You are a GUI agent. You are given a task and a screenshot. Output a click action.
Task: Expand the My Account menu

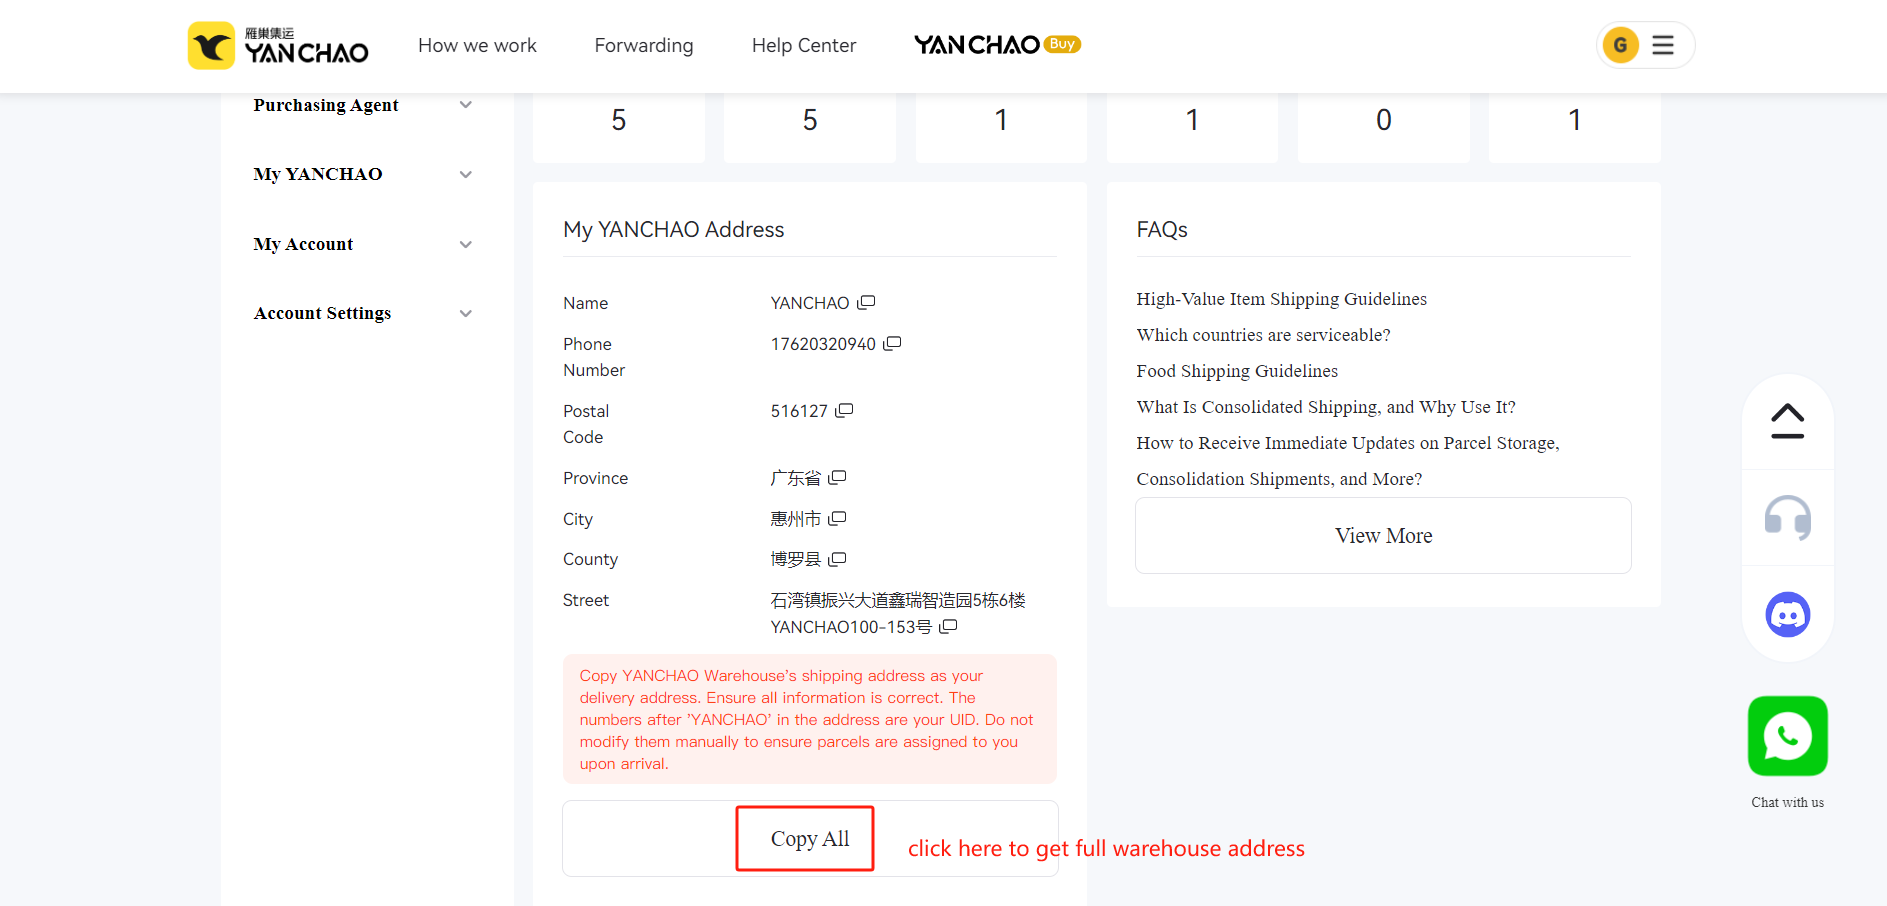coord(362,244)
